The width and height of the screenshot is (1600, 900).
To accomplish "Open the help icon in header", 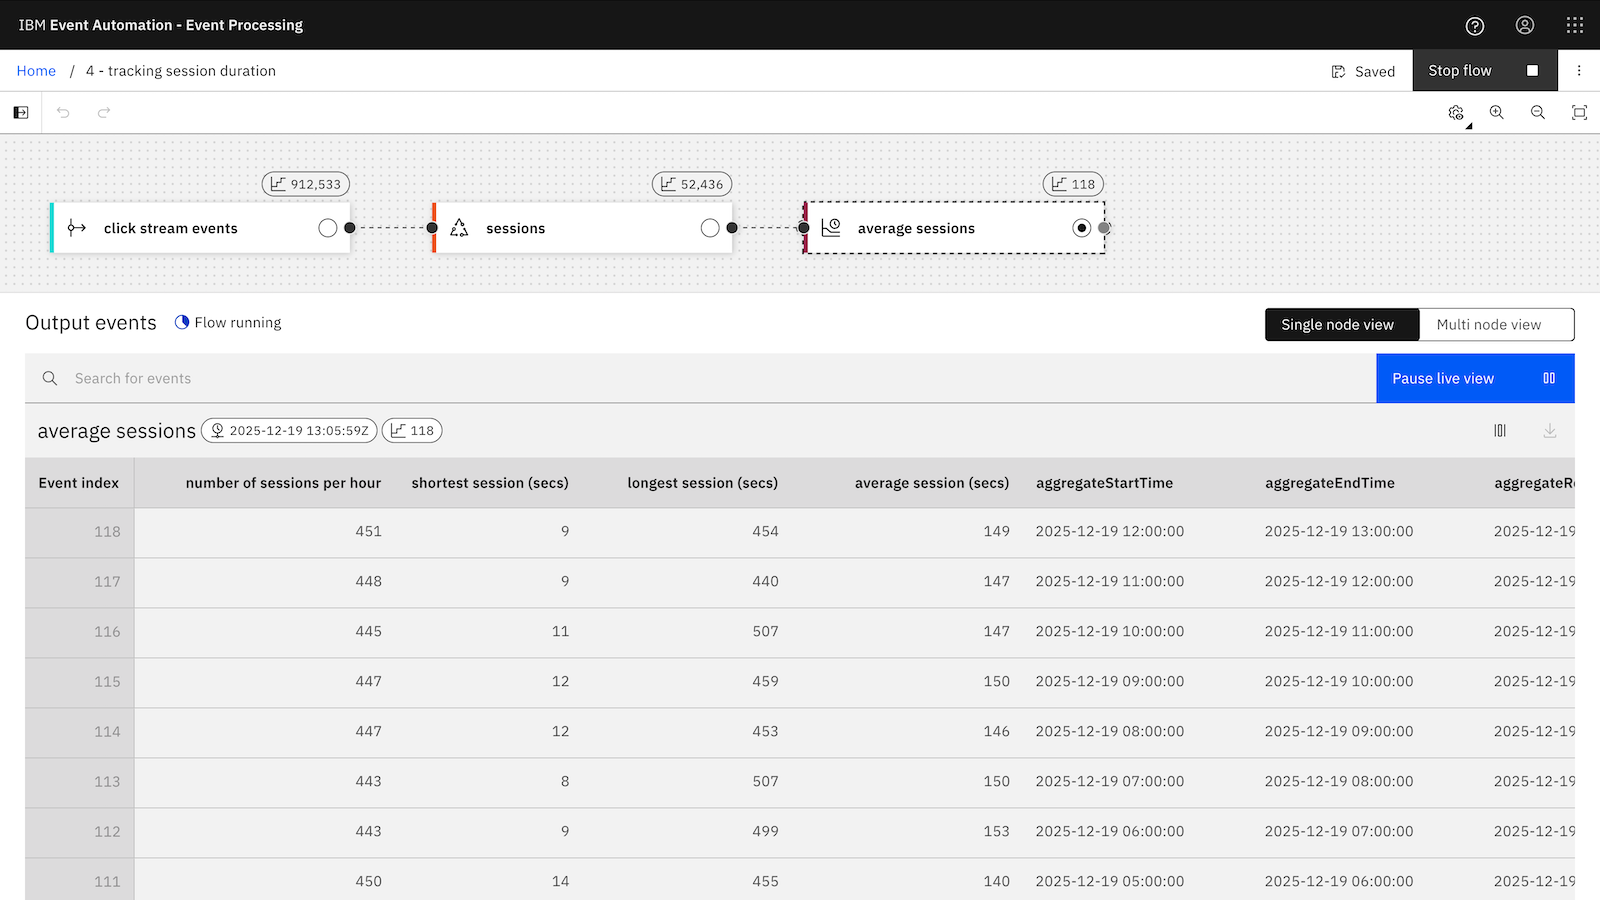I will [x=1474, y=26].
